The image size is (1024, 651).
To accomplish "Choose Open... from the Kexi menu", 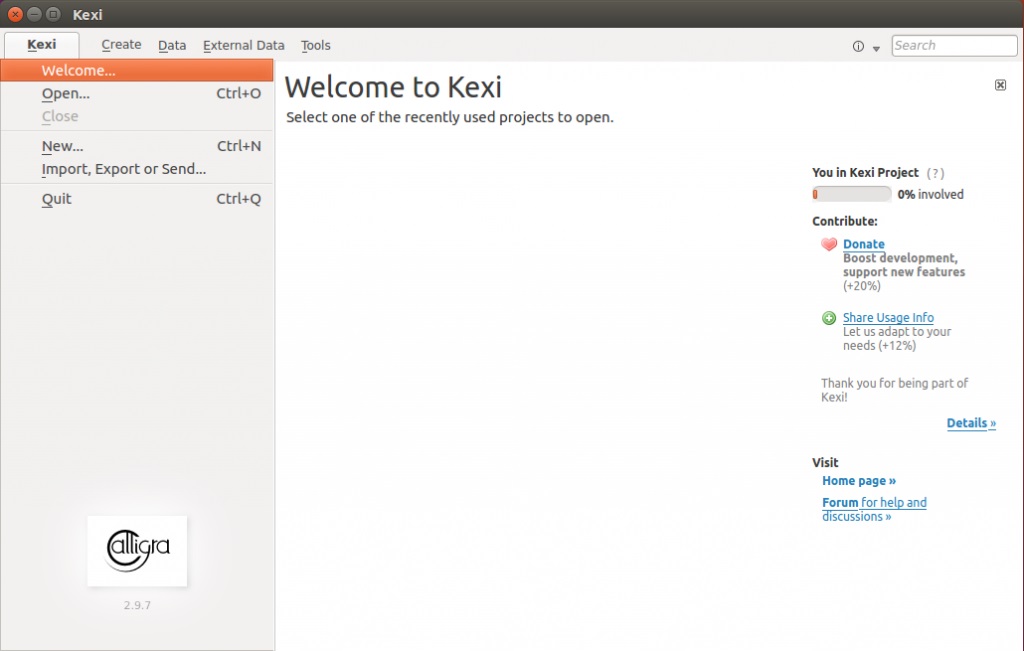I will point(136,93).
